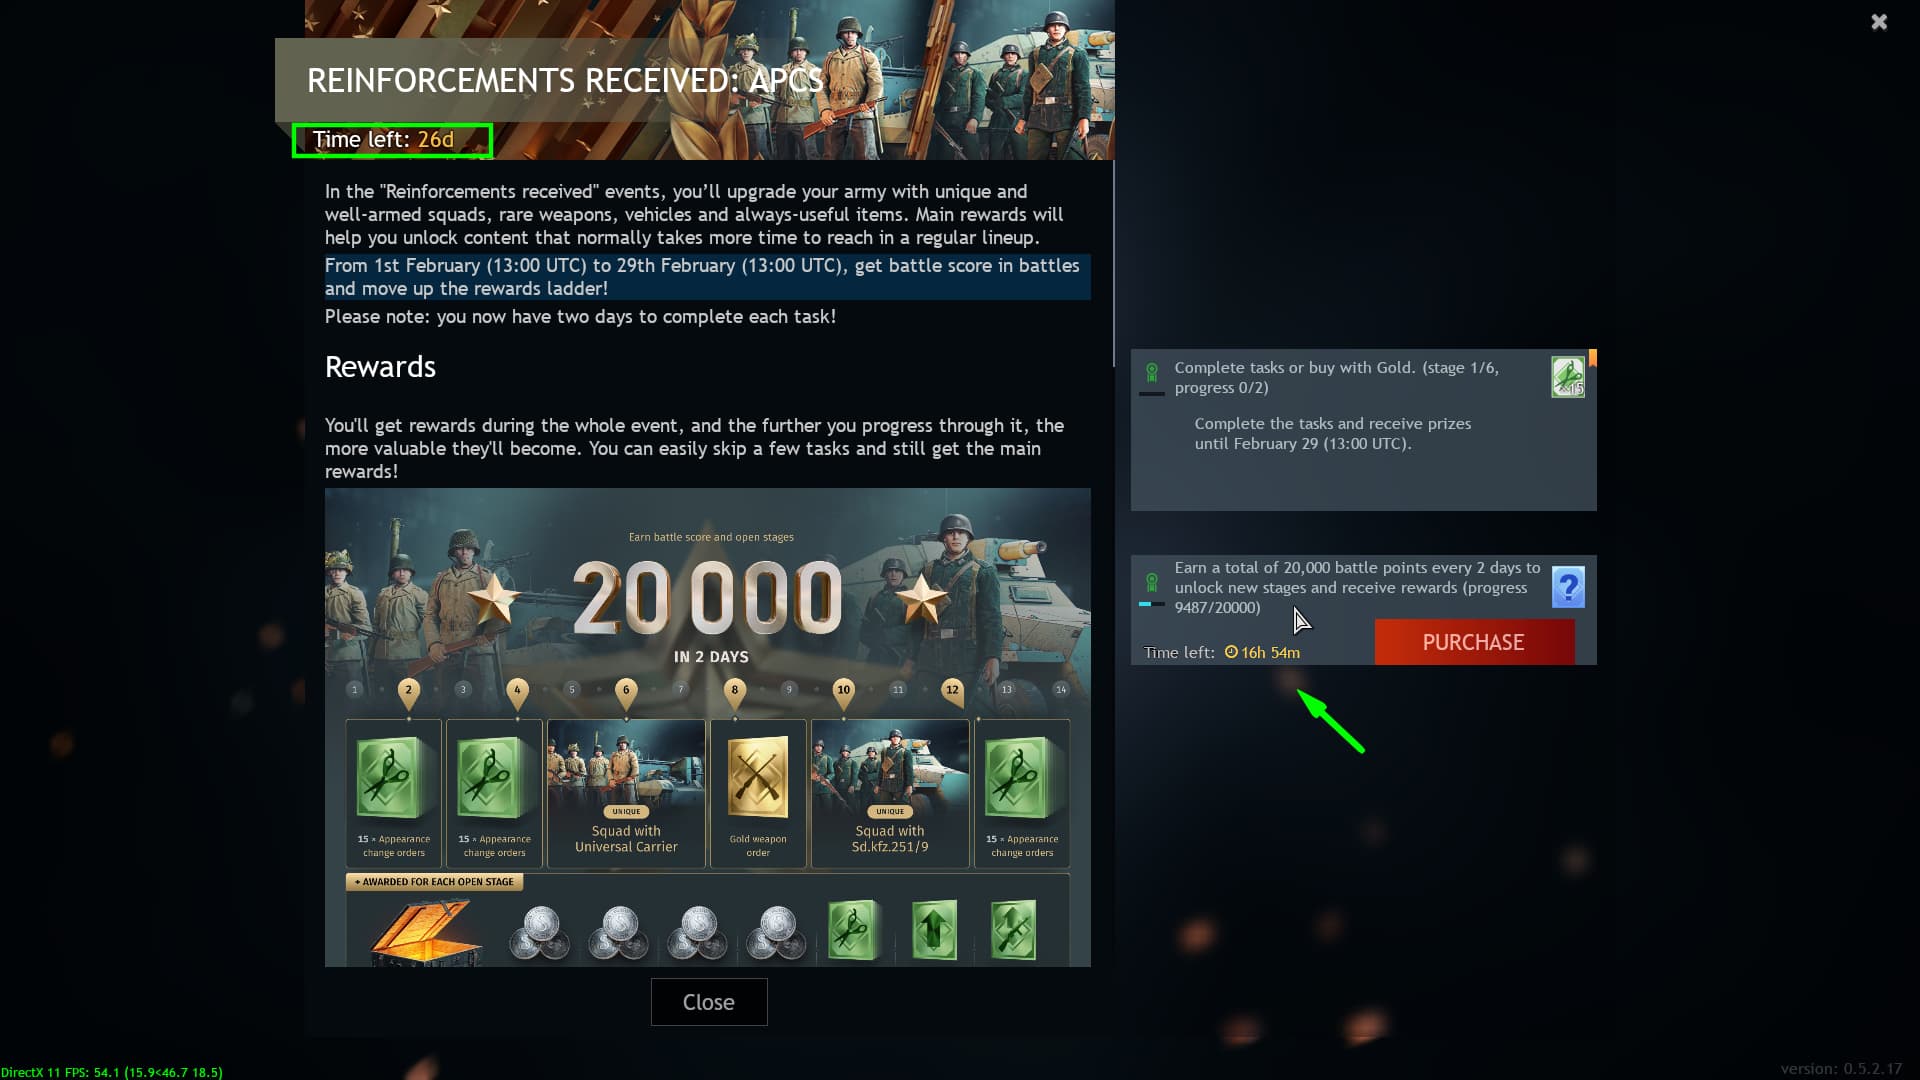Click the stage 4 appearance change orders card
The height and width of the screenshot is (1080, 1920).
pyautogui.click(x=494, y=793)
